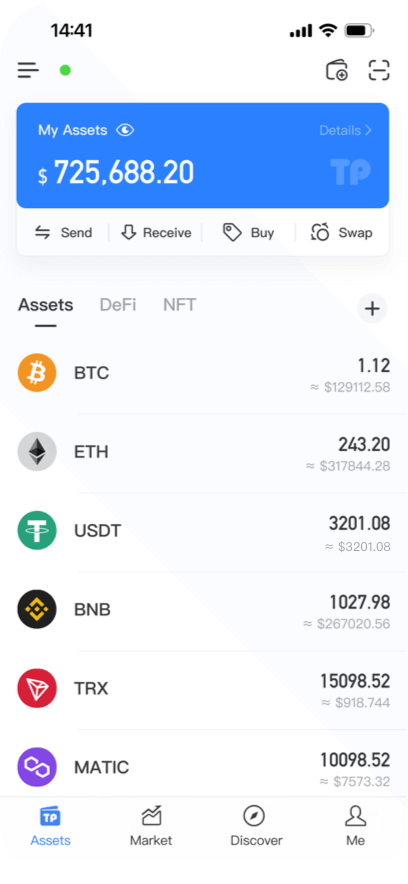Tap the Send button

[63, 233]
